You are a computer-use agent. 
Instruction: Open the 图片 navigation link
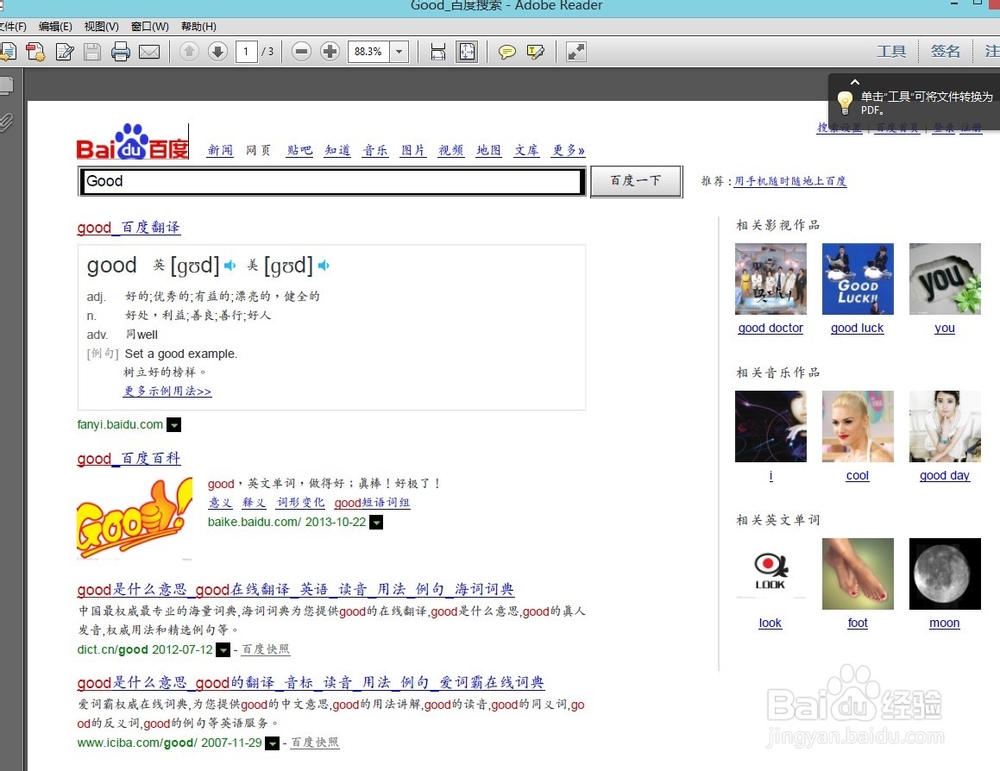point(413,150)
